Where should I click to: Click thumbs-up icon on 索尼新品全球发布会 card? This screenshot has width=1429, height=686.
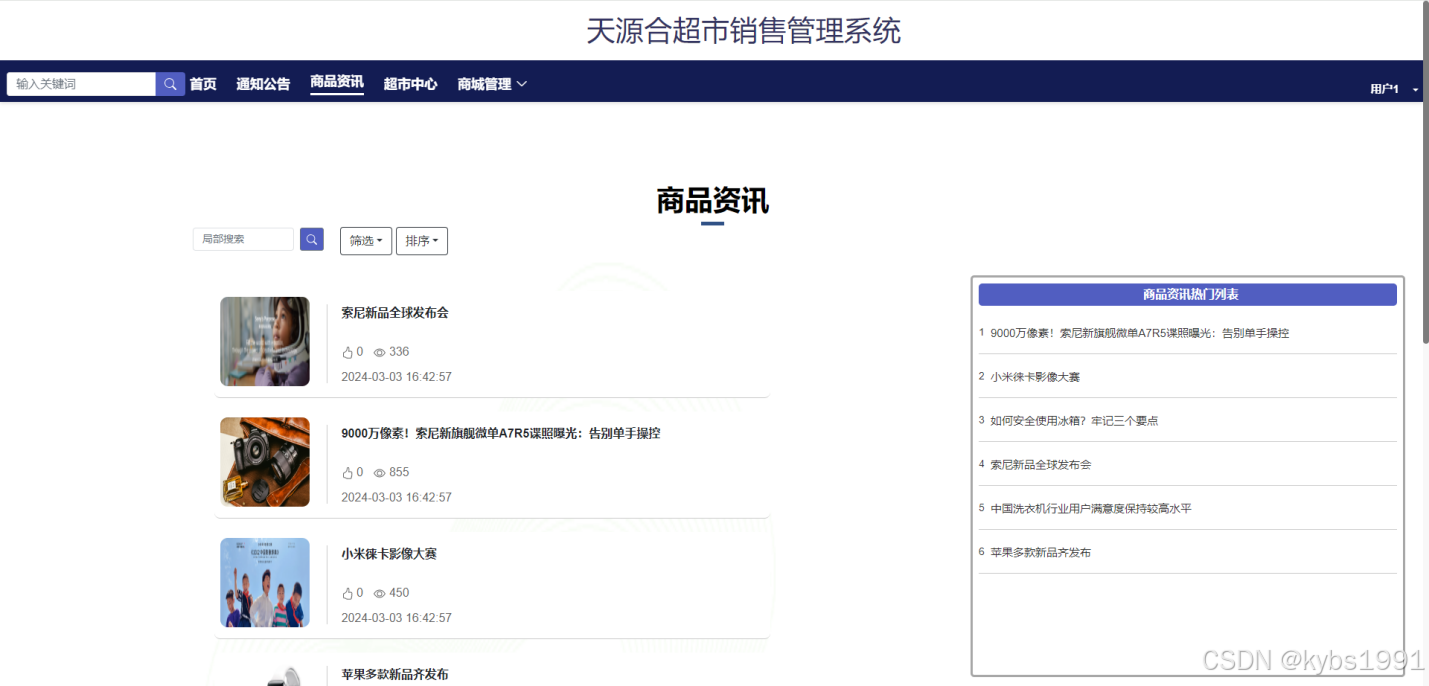tap(348, 352)
